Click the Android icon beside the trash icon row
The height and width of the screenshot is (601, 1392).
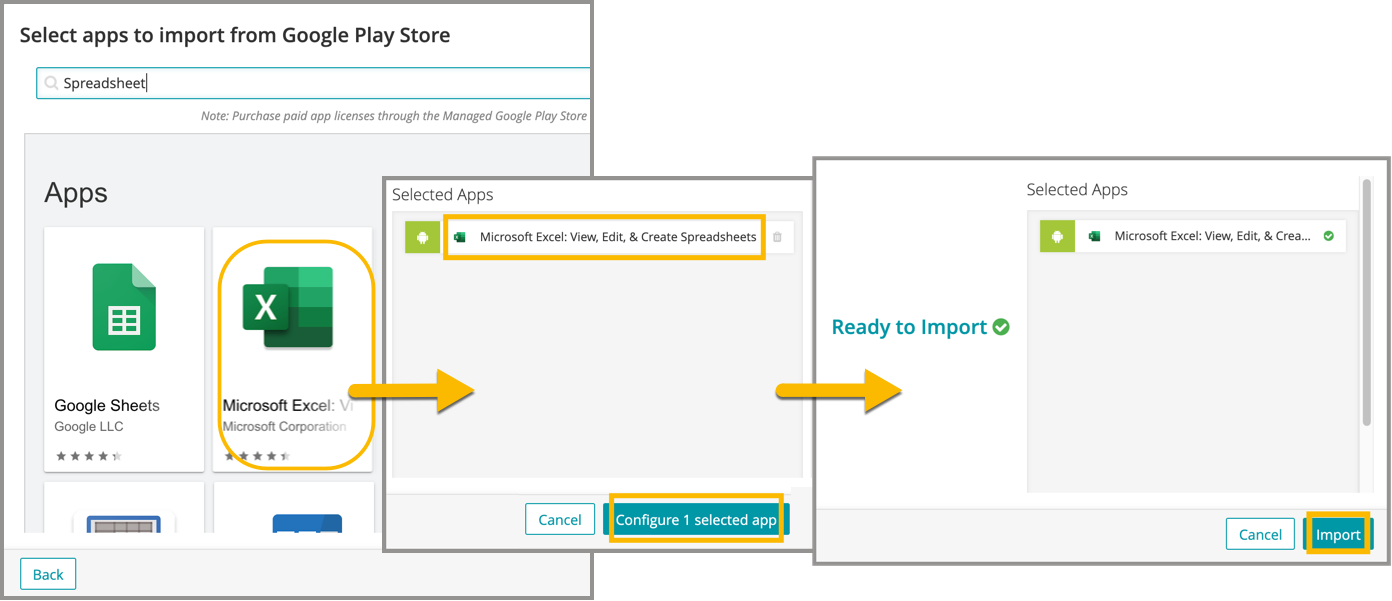click(x=422, y=238)
